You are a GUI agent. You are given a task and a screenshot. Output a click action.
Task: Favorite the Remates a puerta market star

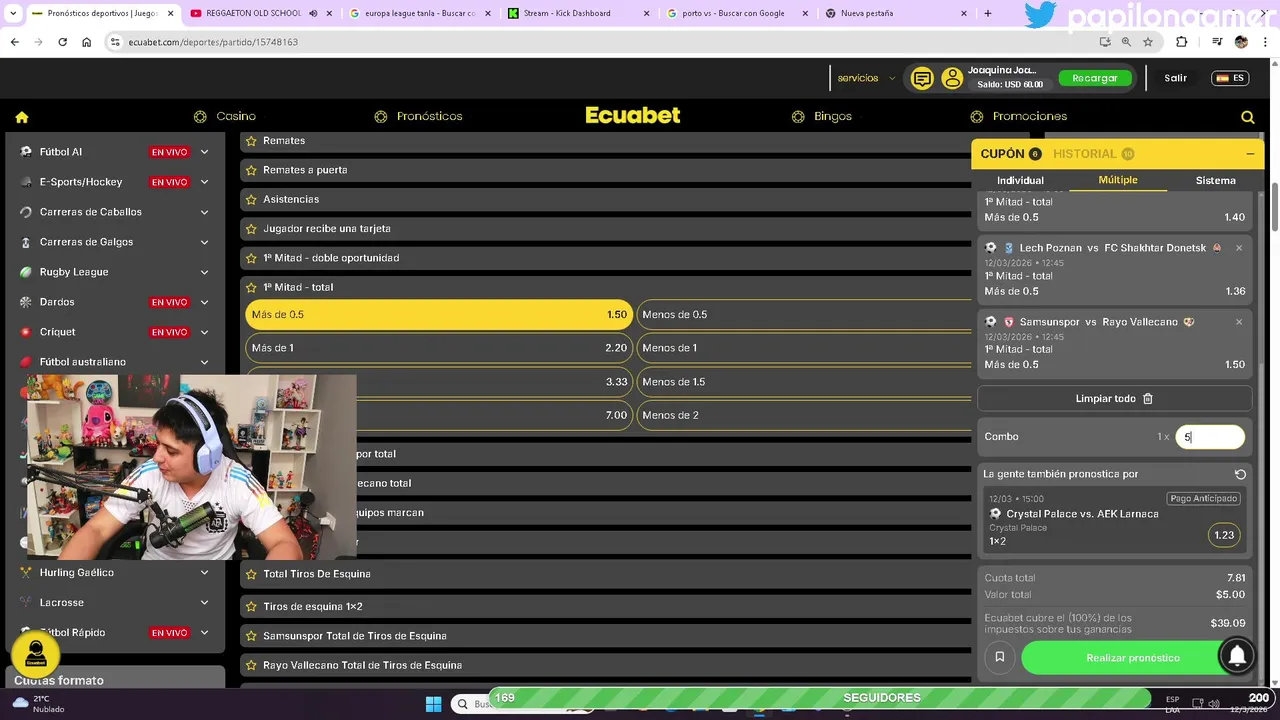click(251, 170)
